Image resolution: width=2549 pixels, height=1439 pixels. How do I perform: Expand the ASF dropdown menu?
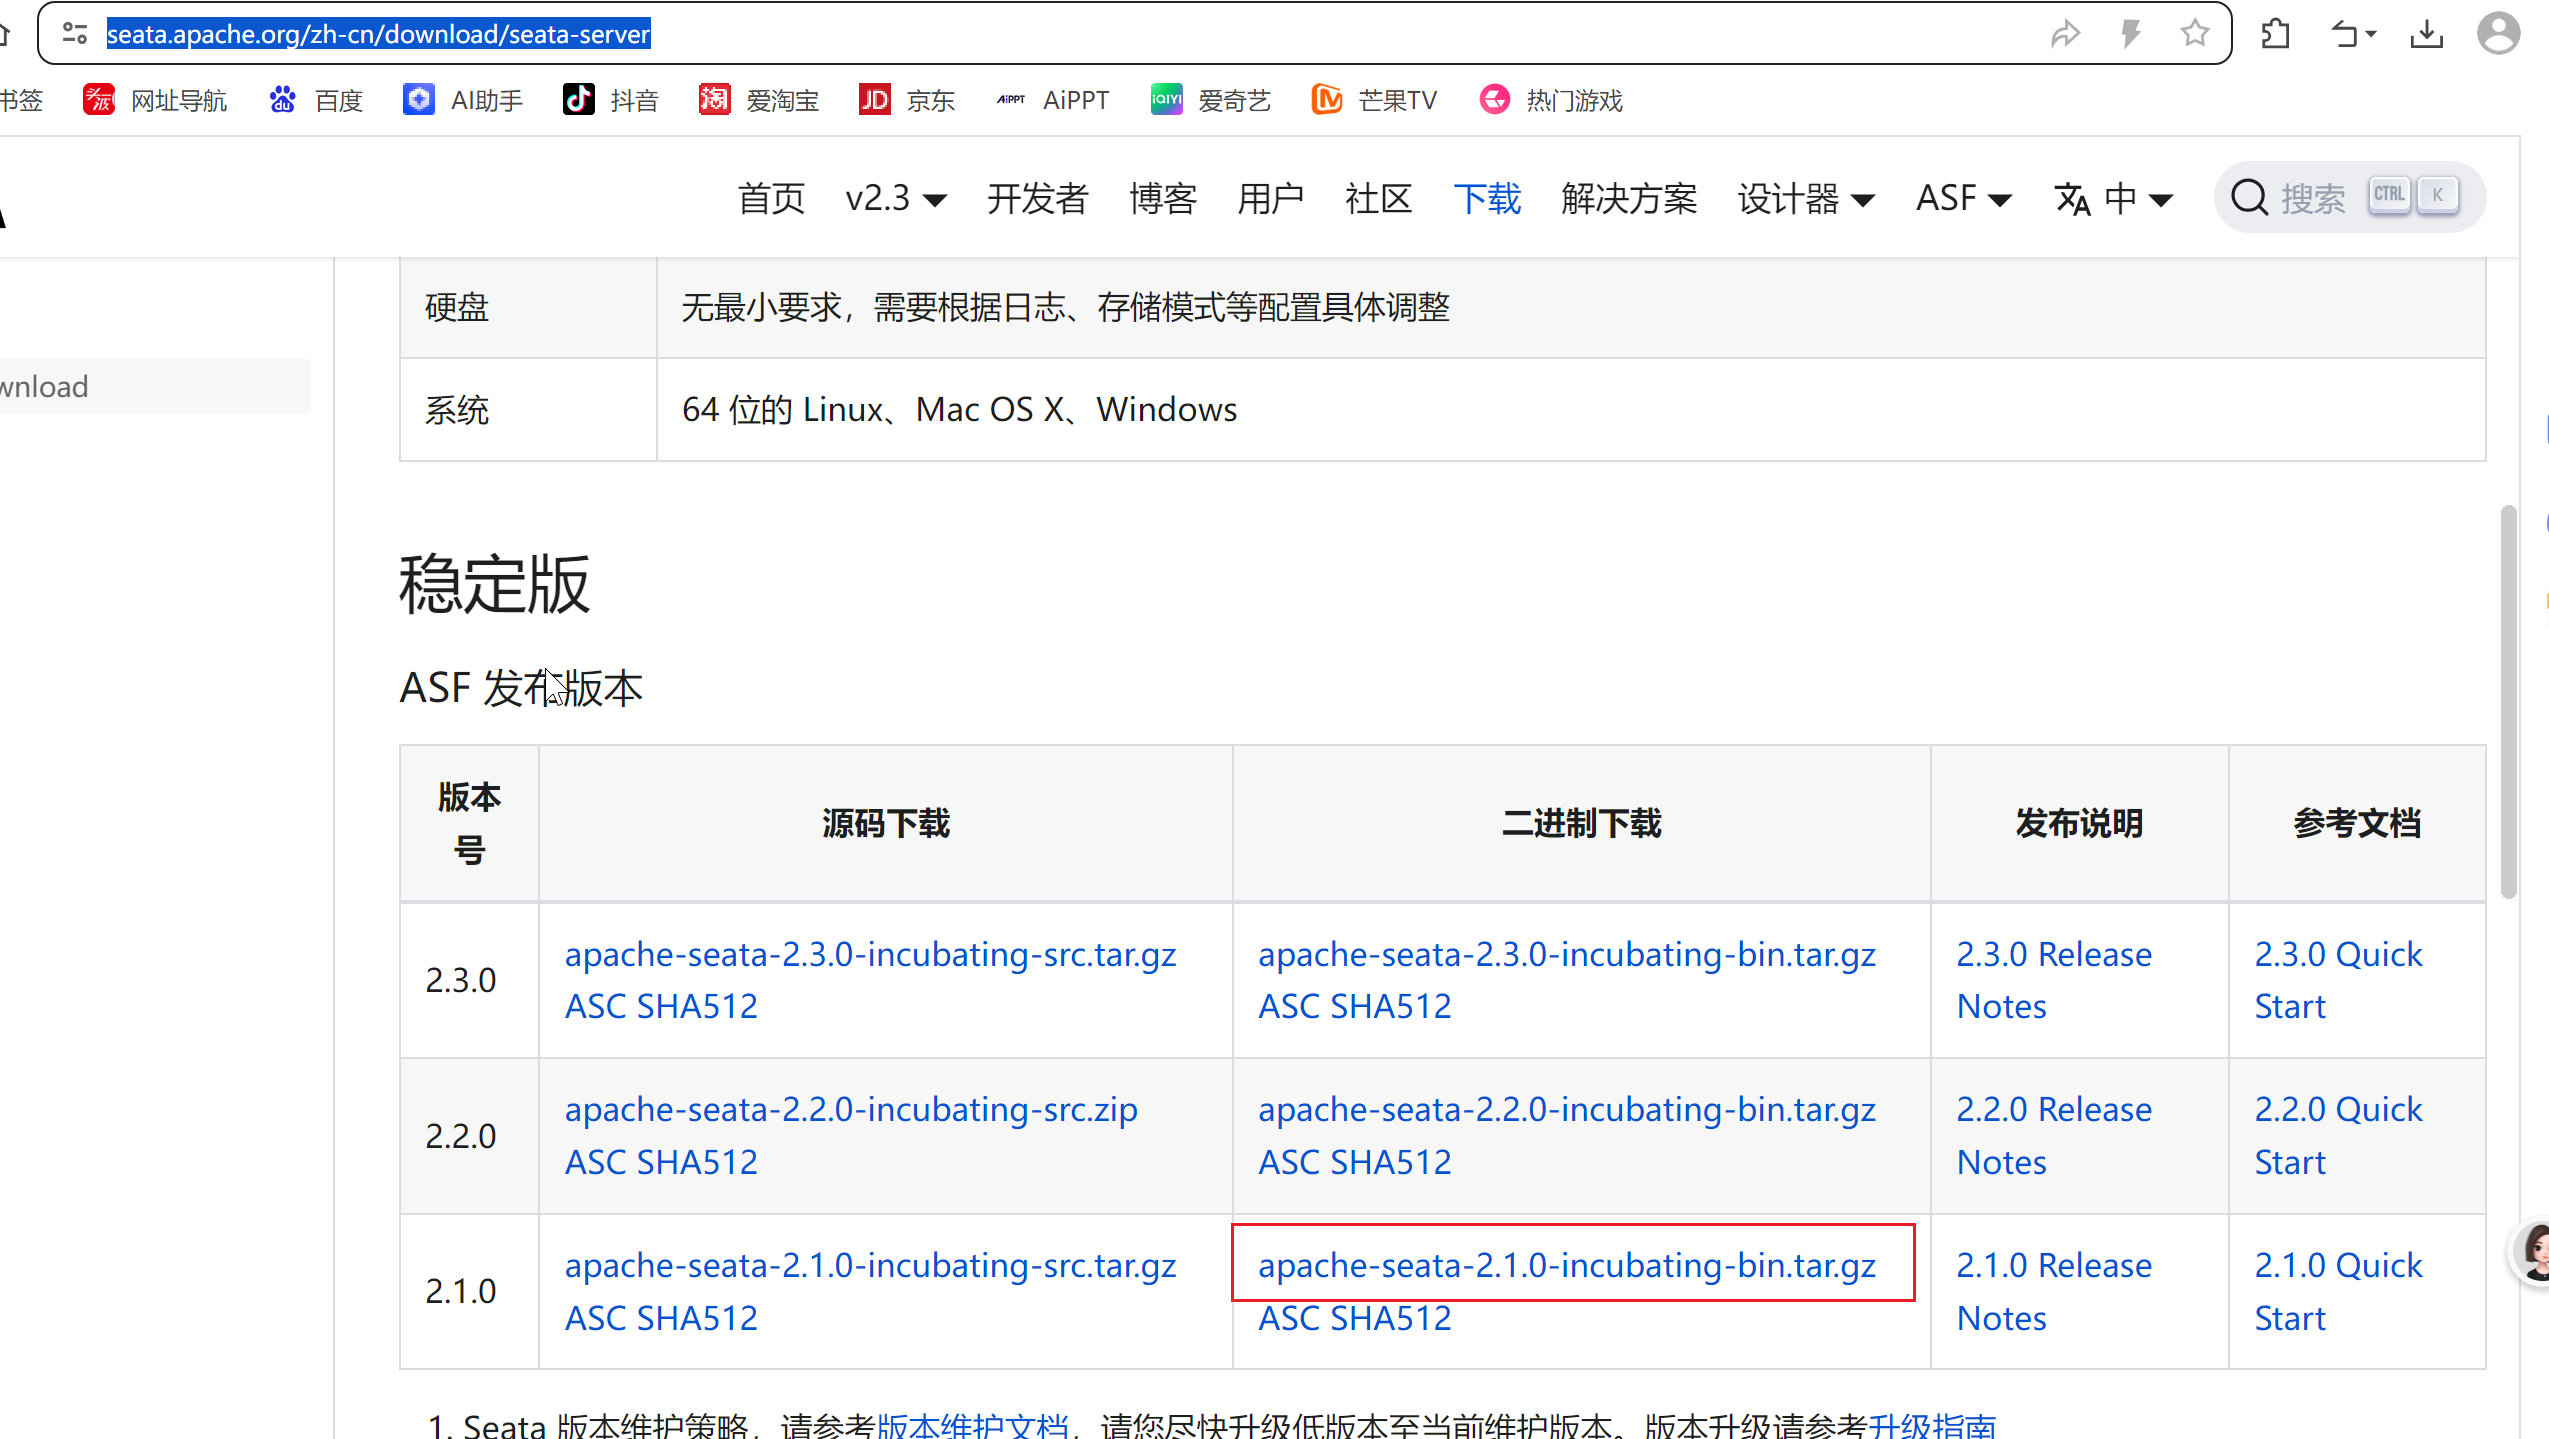(x=1964, y=198)
